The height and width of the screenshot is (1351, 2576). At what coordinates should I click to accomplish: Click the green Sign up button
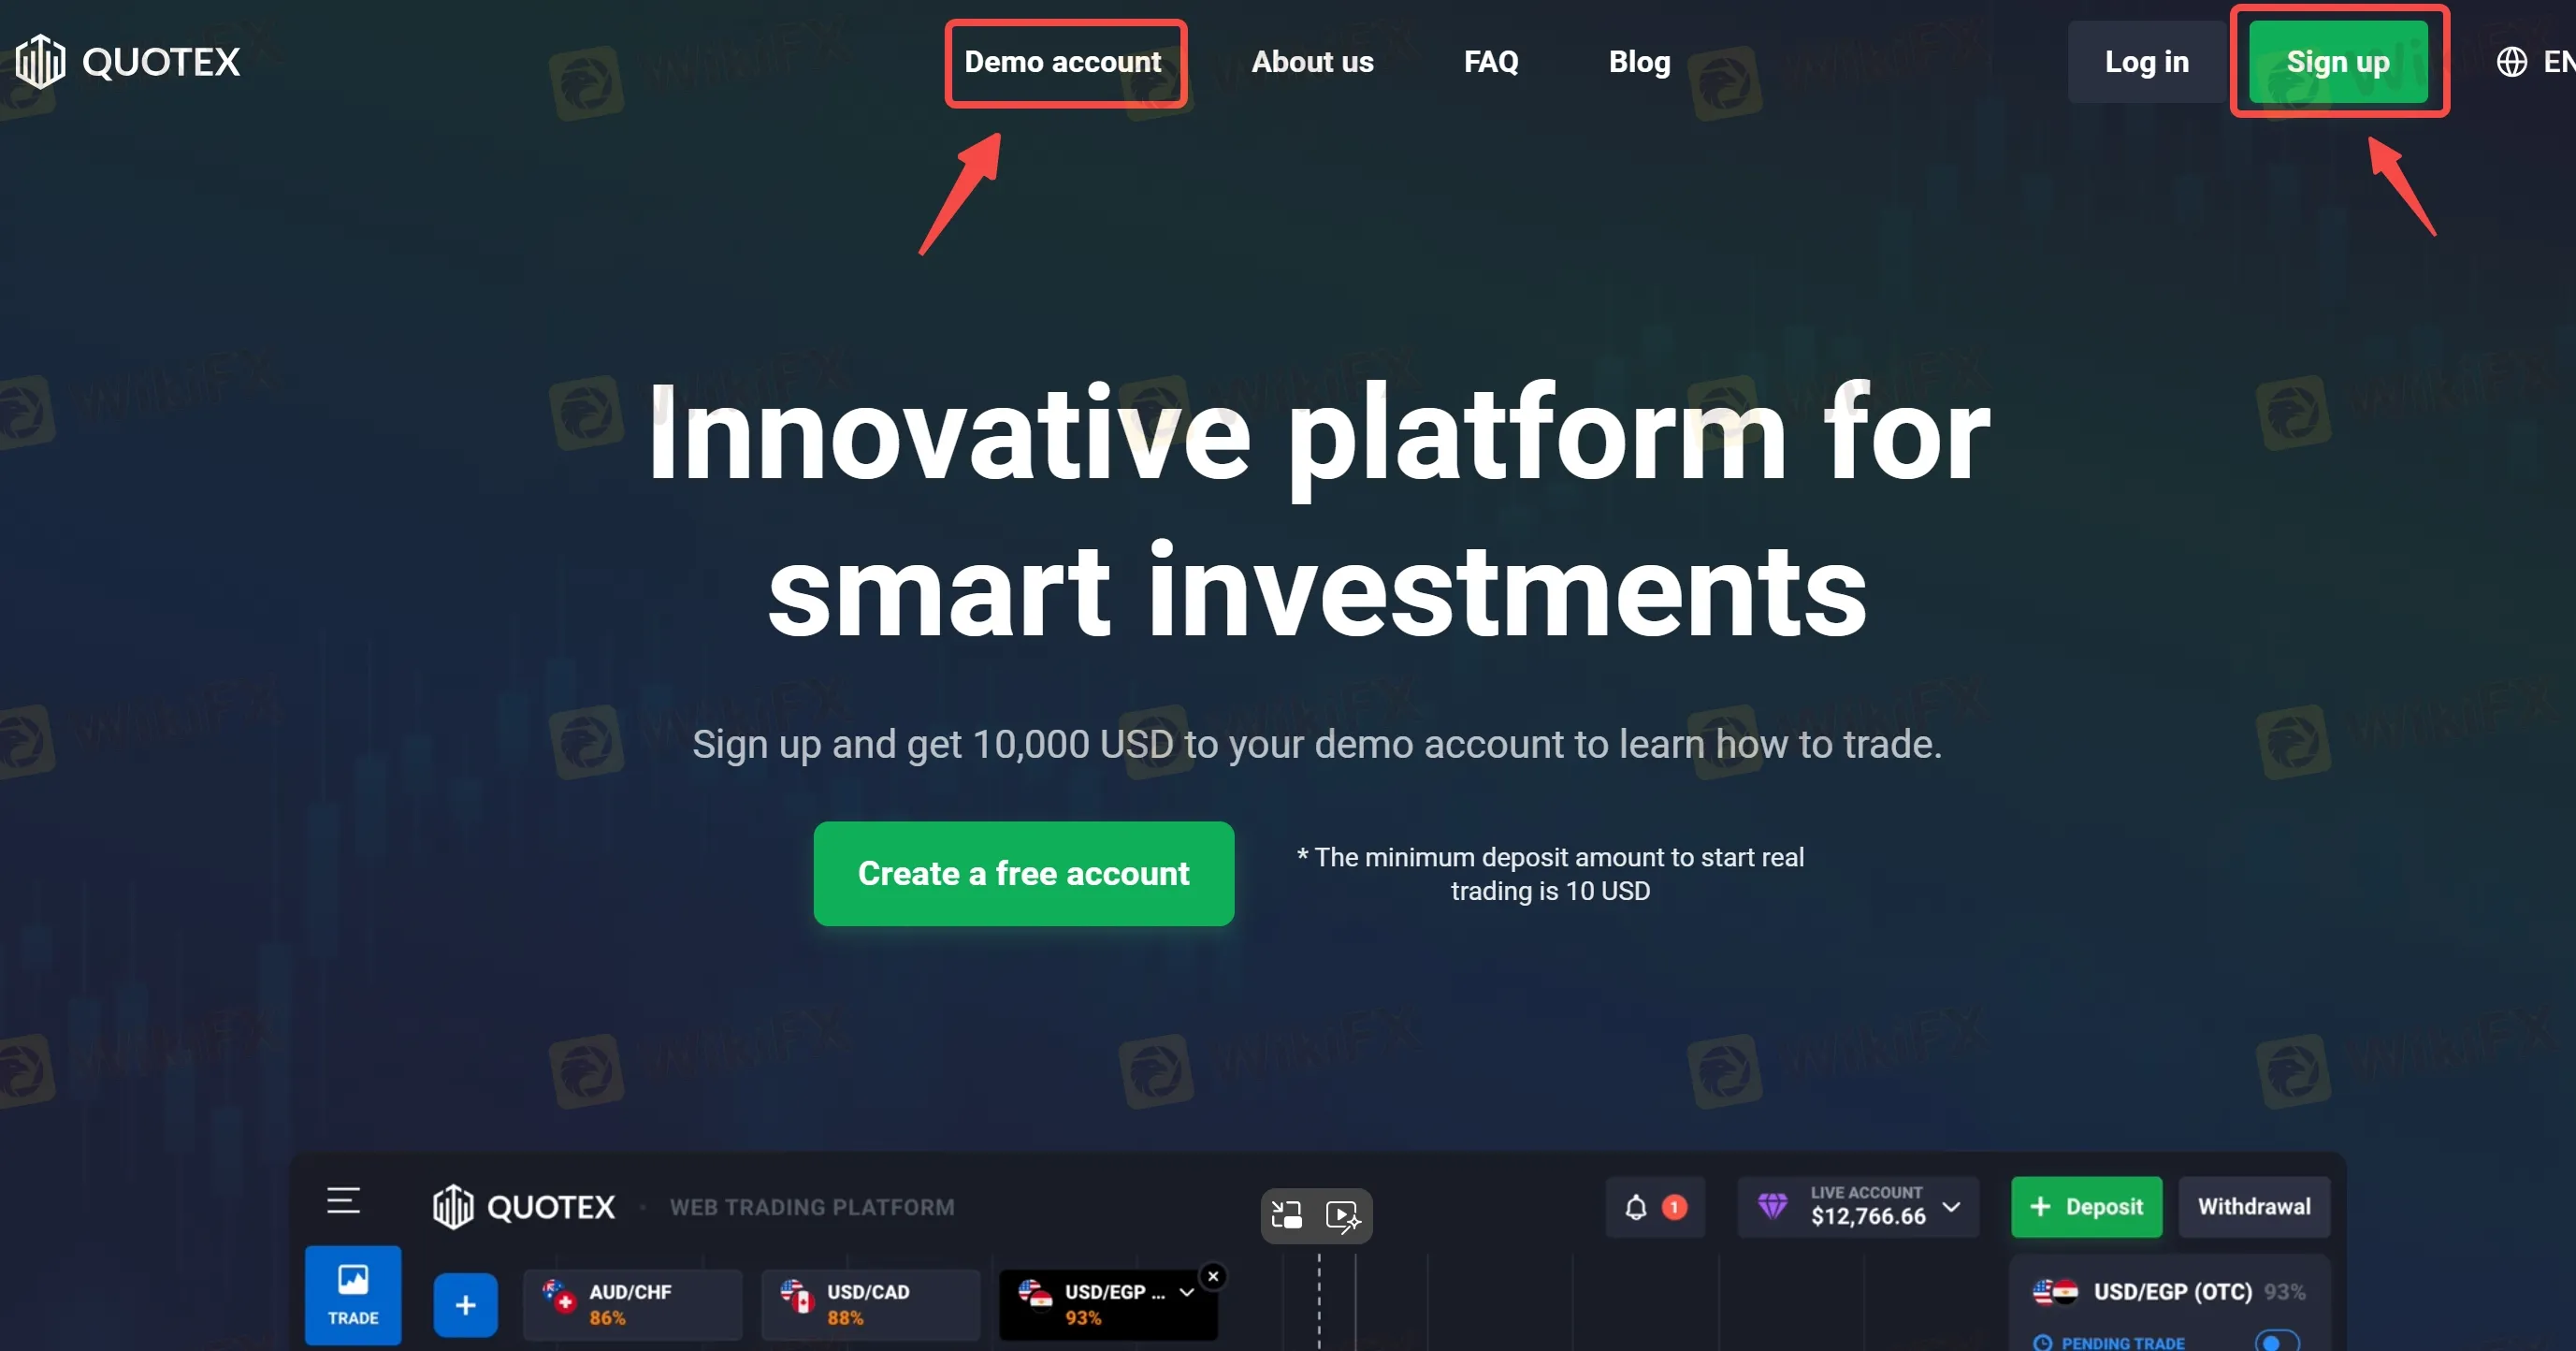click(2338, 62)
